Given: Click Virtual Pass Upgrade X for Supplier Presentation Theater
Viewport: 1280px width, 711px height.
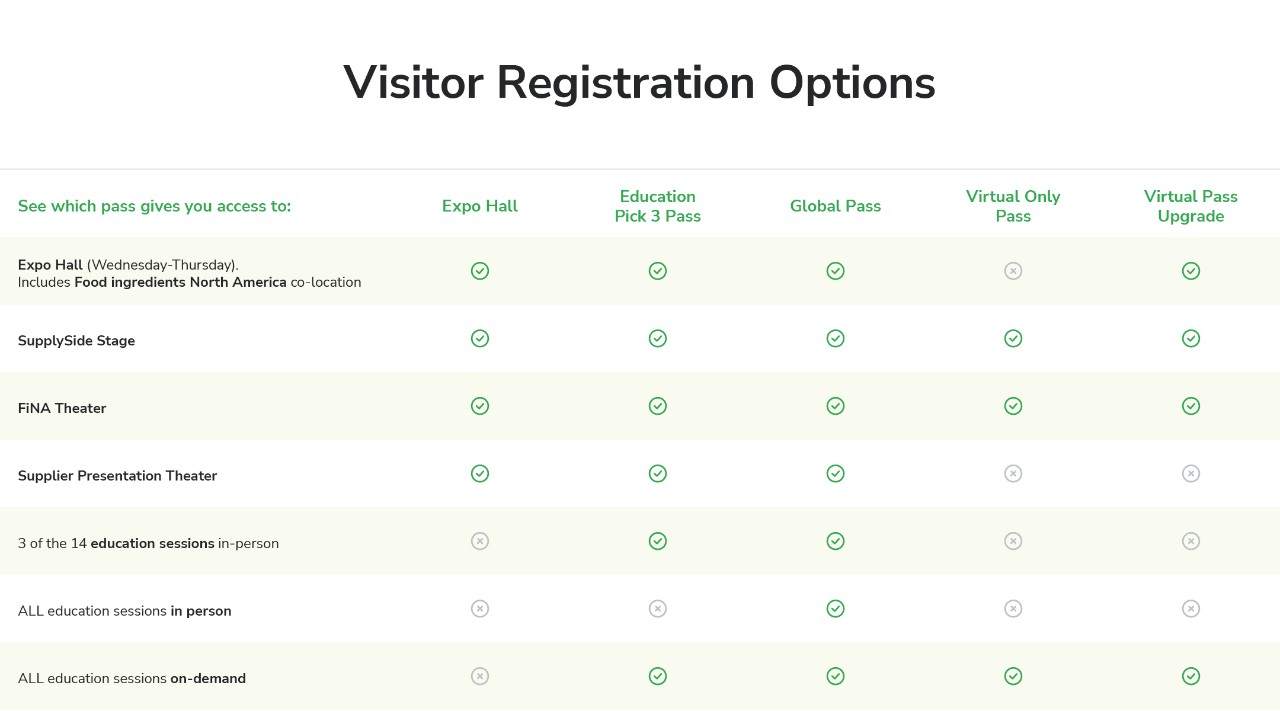Looking at the screenshot, I should [x=1191, y=474].
